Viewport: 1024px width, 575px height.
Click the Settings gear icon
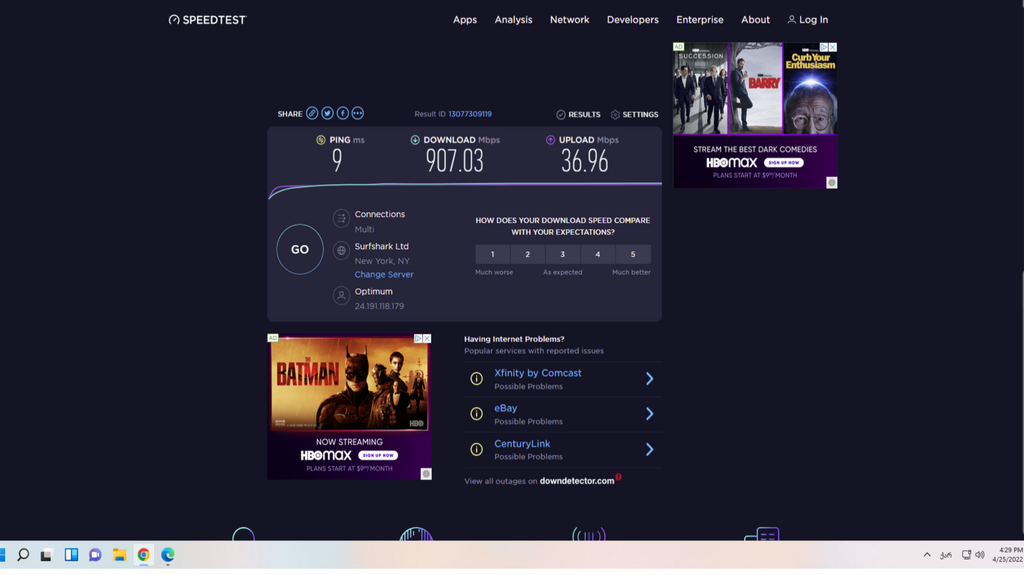tap(615, 114)
